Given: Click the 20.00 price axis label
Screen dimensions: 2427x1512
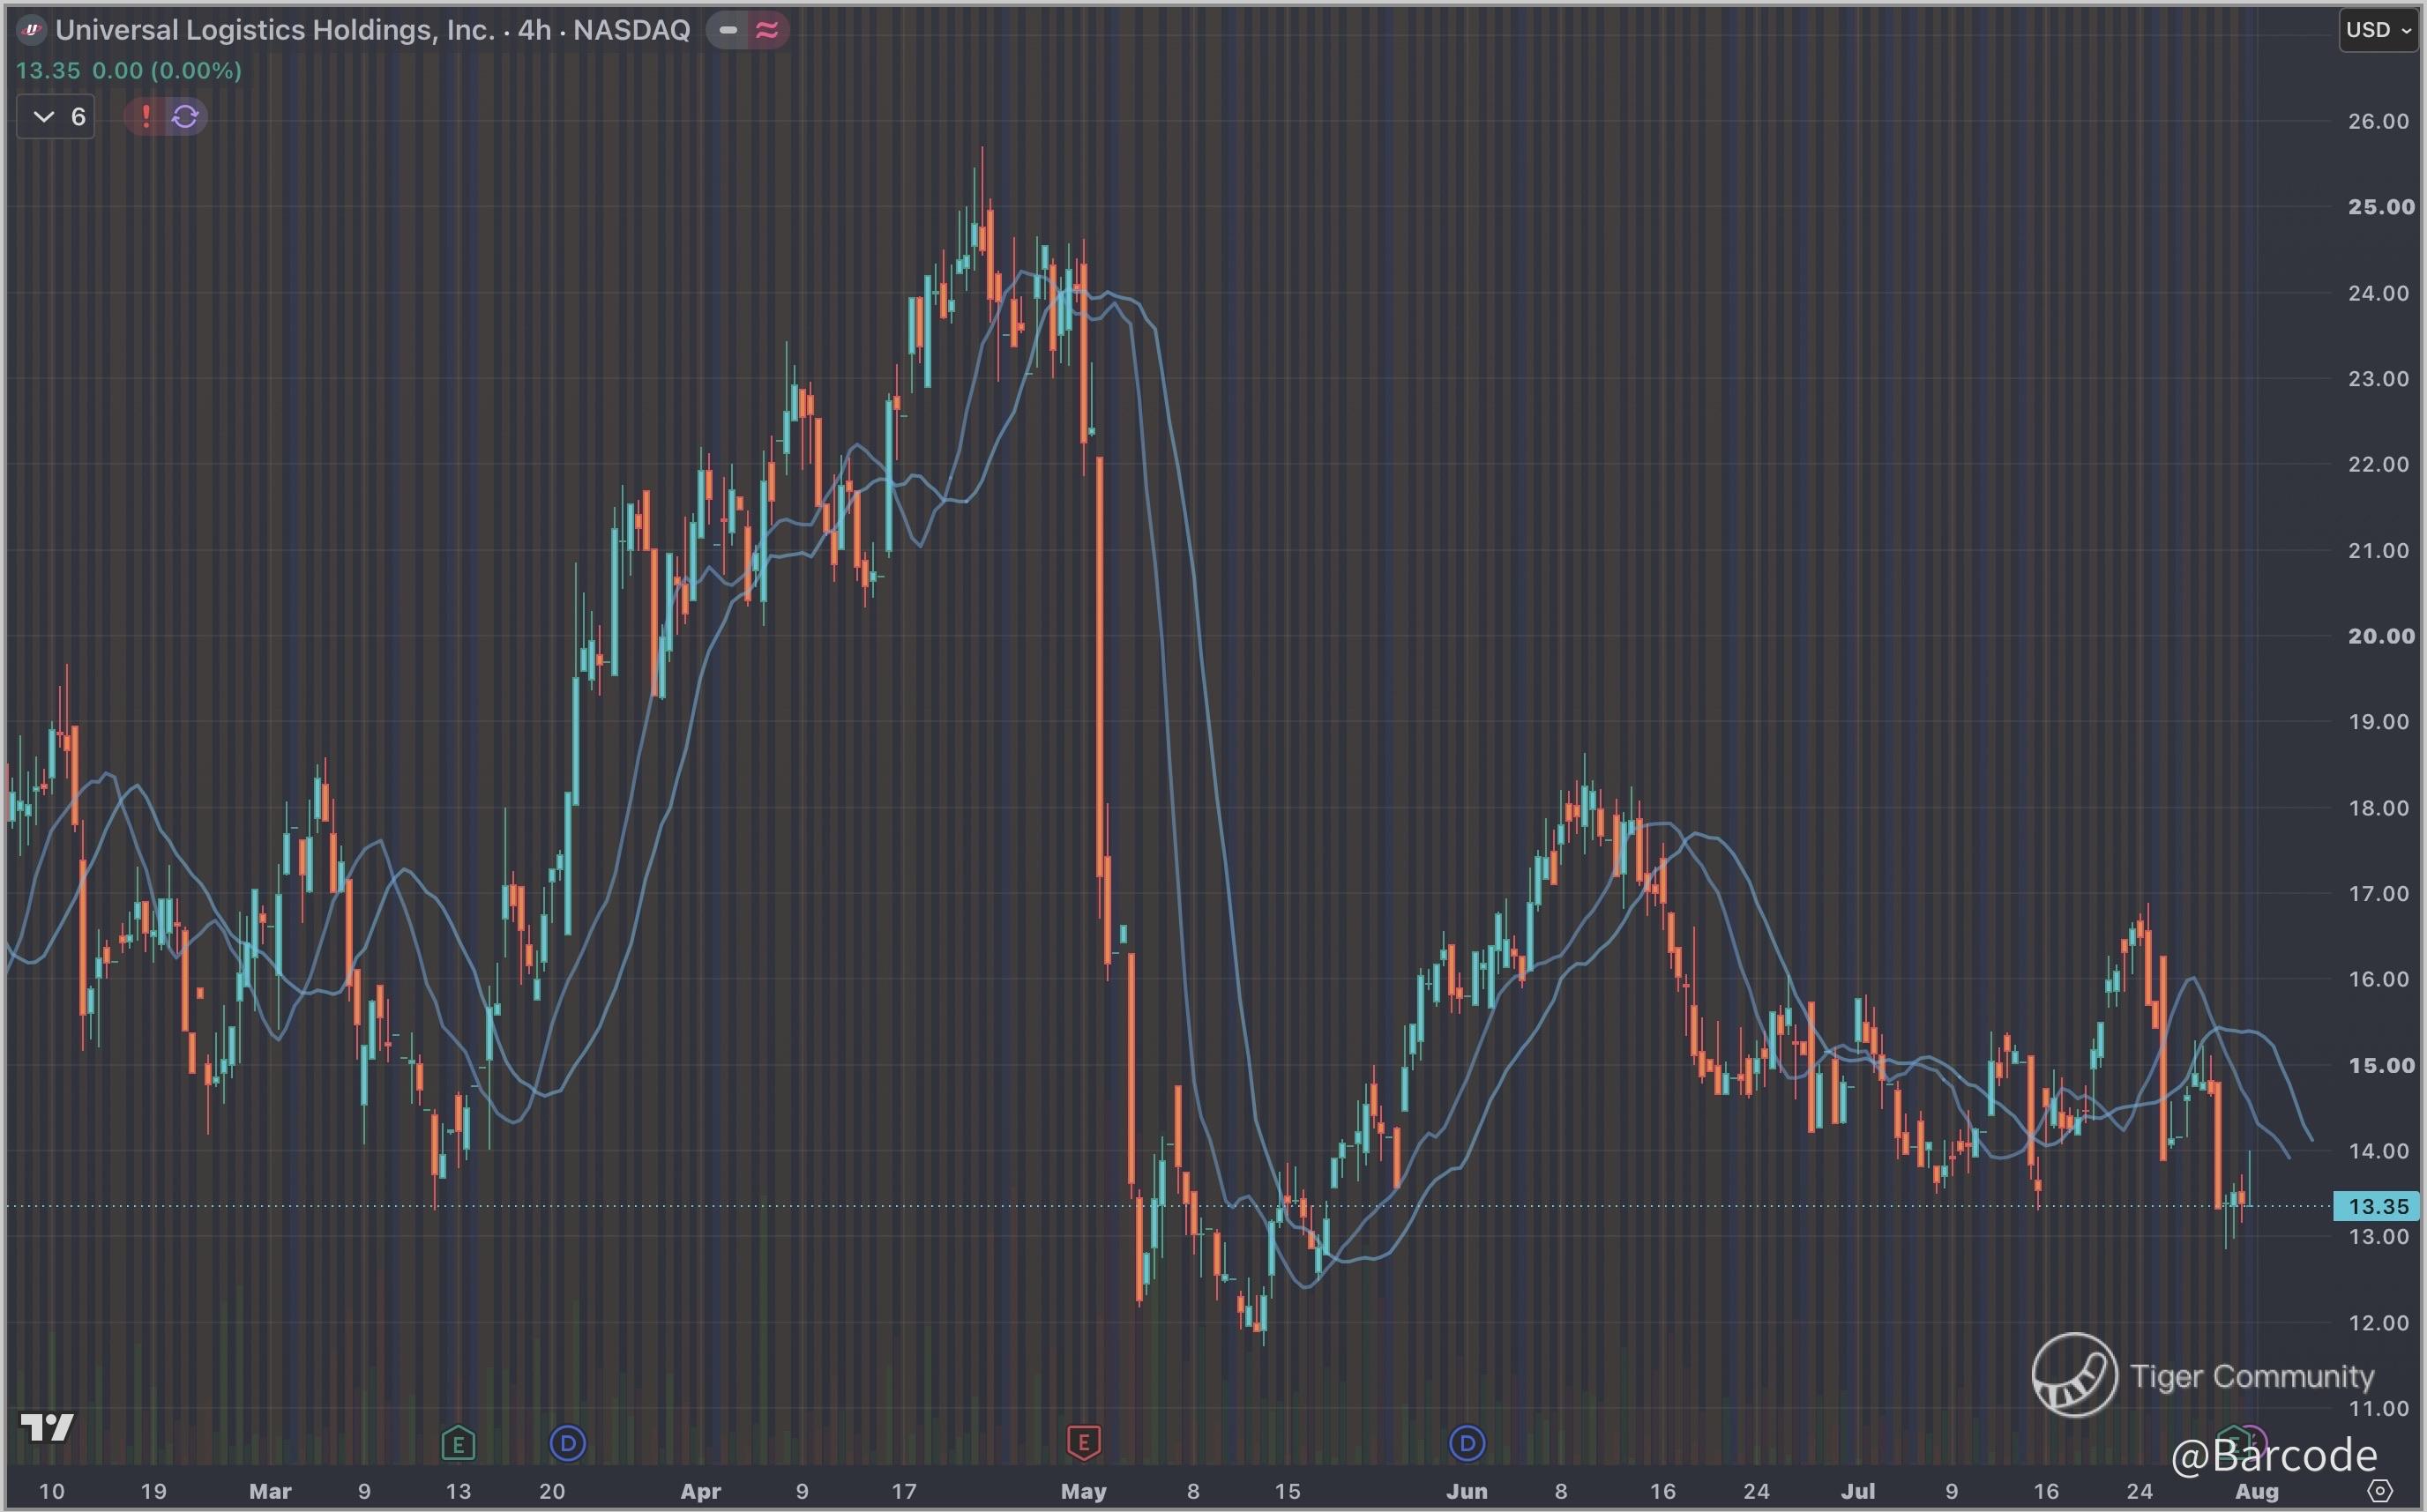Looking at the screenshot, I should [x=2380, y=636].
